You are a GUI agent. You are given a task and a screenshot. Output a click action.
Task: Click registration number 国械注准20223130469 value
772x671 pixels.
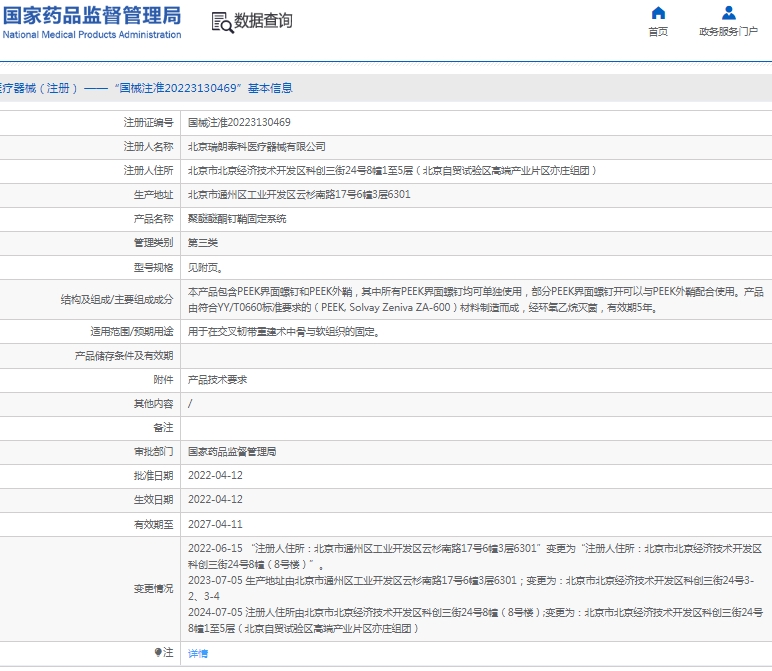pos(239,122)
